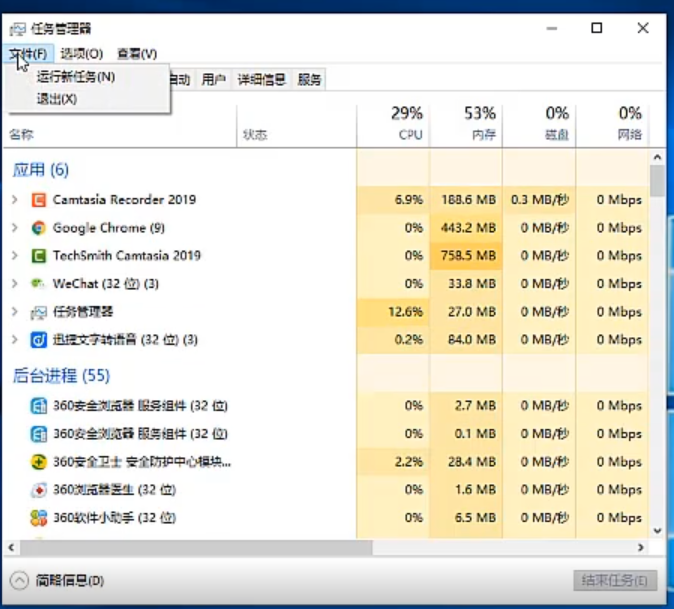Open the 选项(O) menu
Image resolution: width=674 pixels, height=609 pixels.
81,54
